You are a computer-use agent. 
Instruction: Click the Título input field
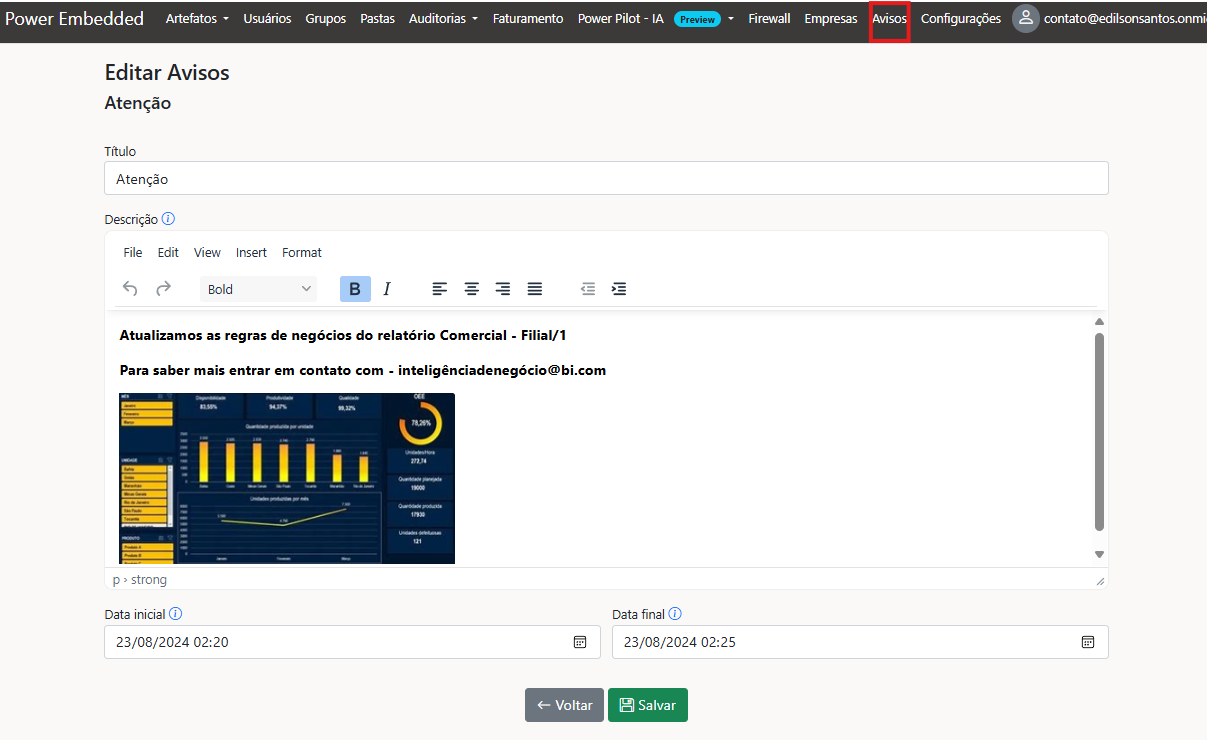point(606,179)
